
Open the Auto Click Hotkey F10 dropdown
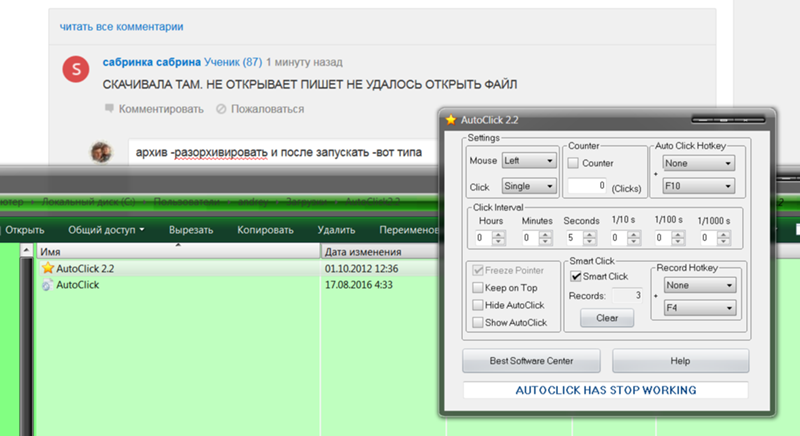point(698,186)
